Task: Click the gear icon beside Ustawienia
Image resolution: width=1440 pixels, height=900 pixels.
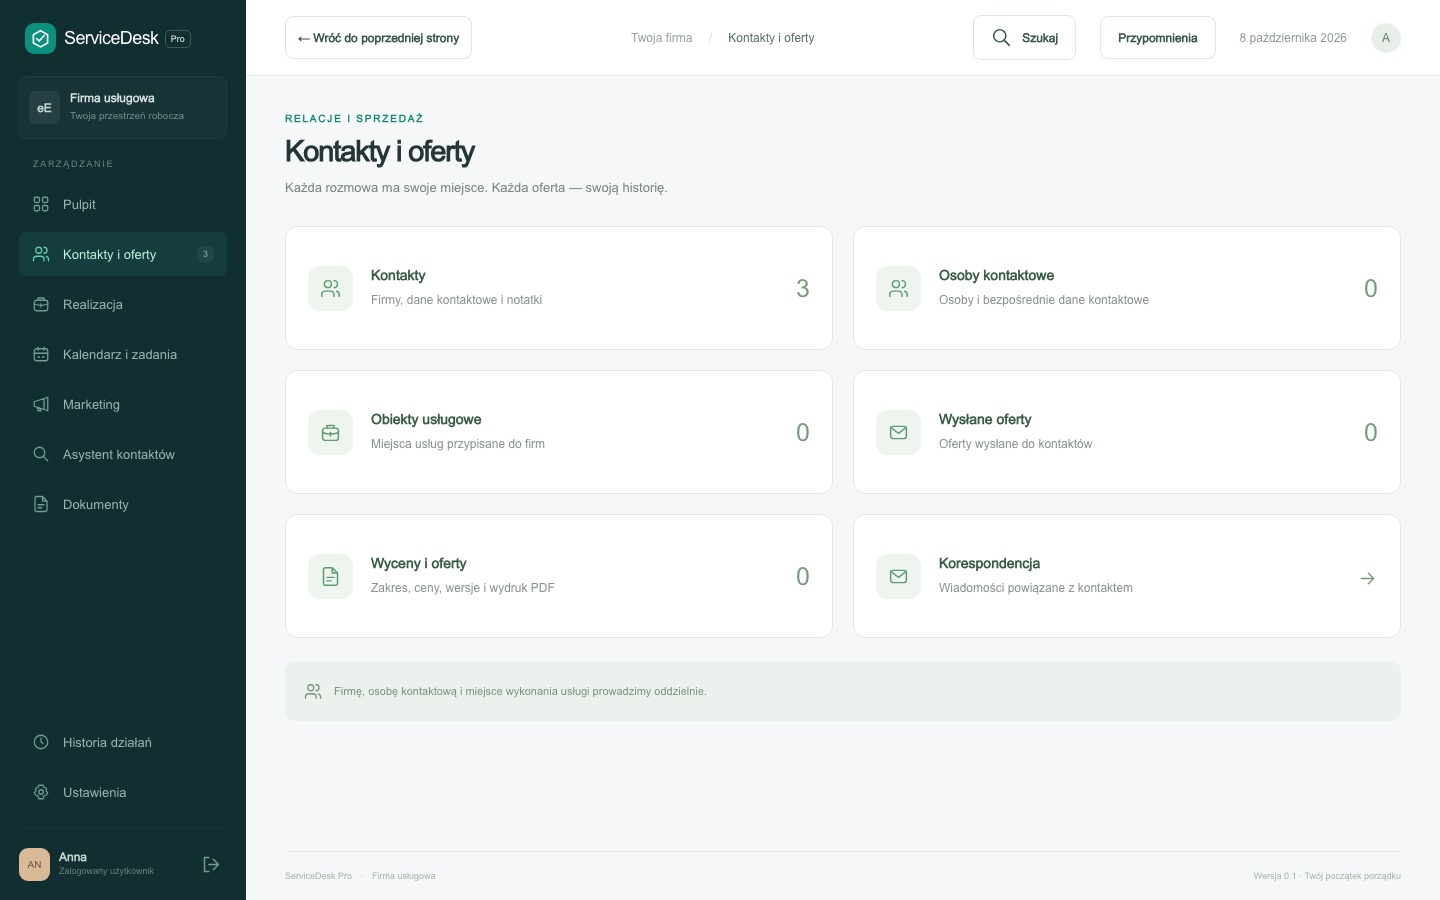Action: pyautogui.click(x=41, y=792)
